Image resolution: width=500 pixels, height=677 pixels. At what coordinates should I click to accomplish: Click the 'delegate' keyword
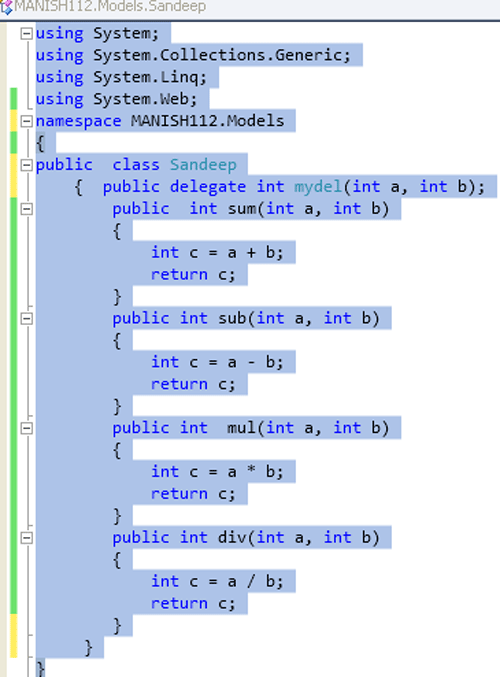(208, 187)
